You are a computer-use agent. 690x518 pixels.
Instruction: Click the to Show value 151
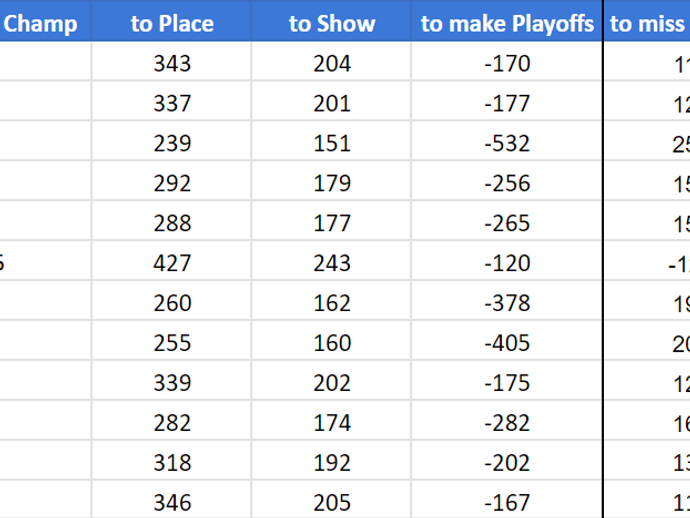point(332,143)
